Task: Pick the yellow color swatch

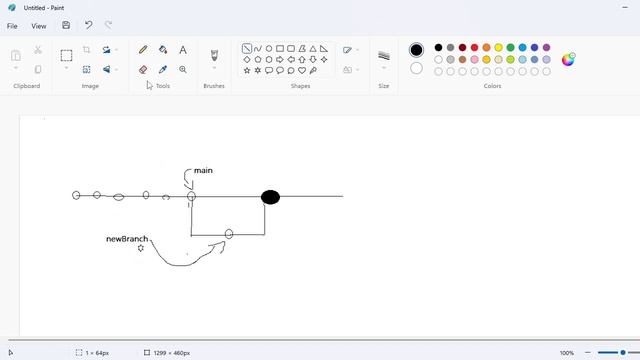Action: 498,48
